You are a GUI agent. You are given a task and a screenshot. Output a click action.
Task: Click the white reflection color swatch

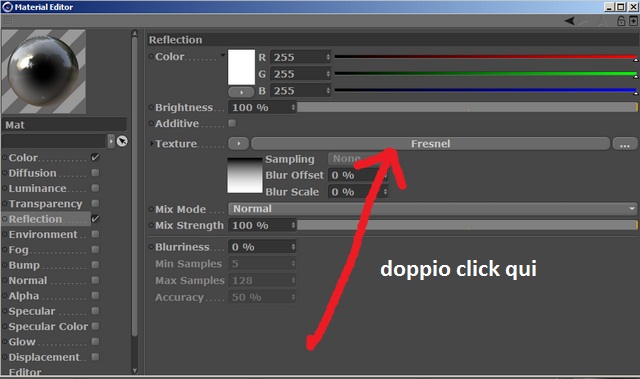point(241,67)
